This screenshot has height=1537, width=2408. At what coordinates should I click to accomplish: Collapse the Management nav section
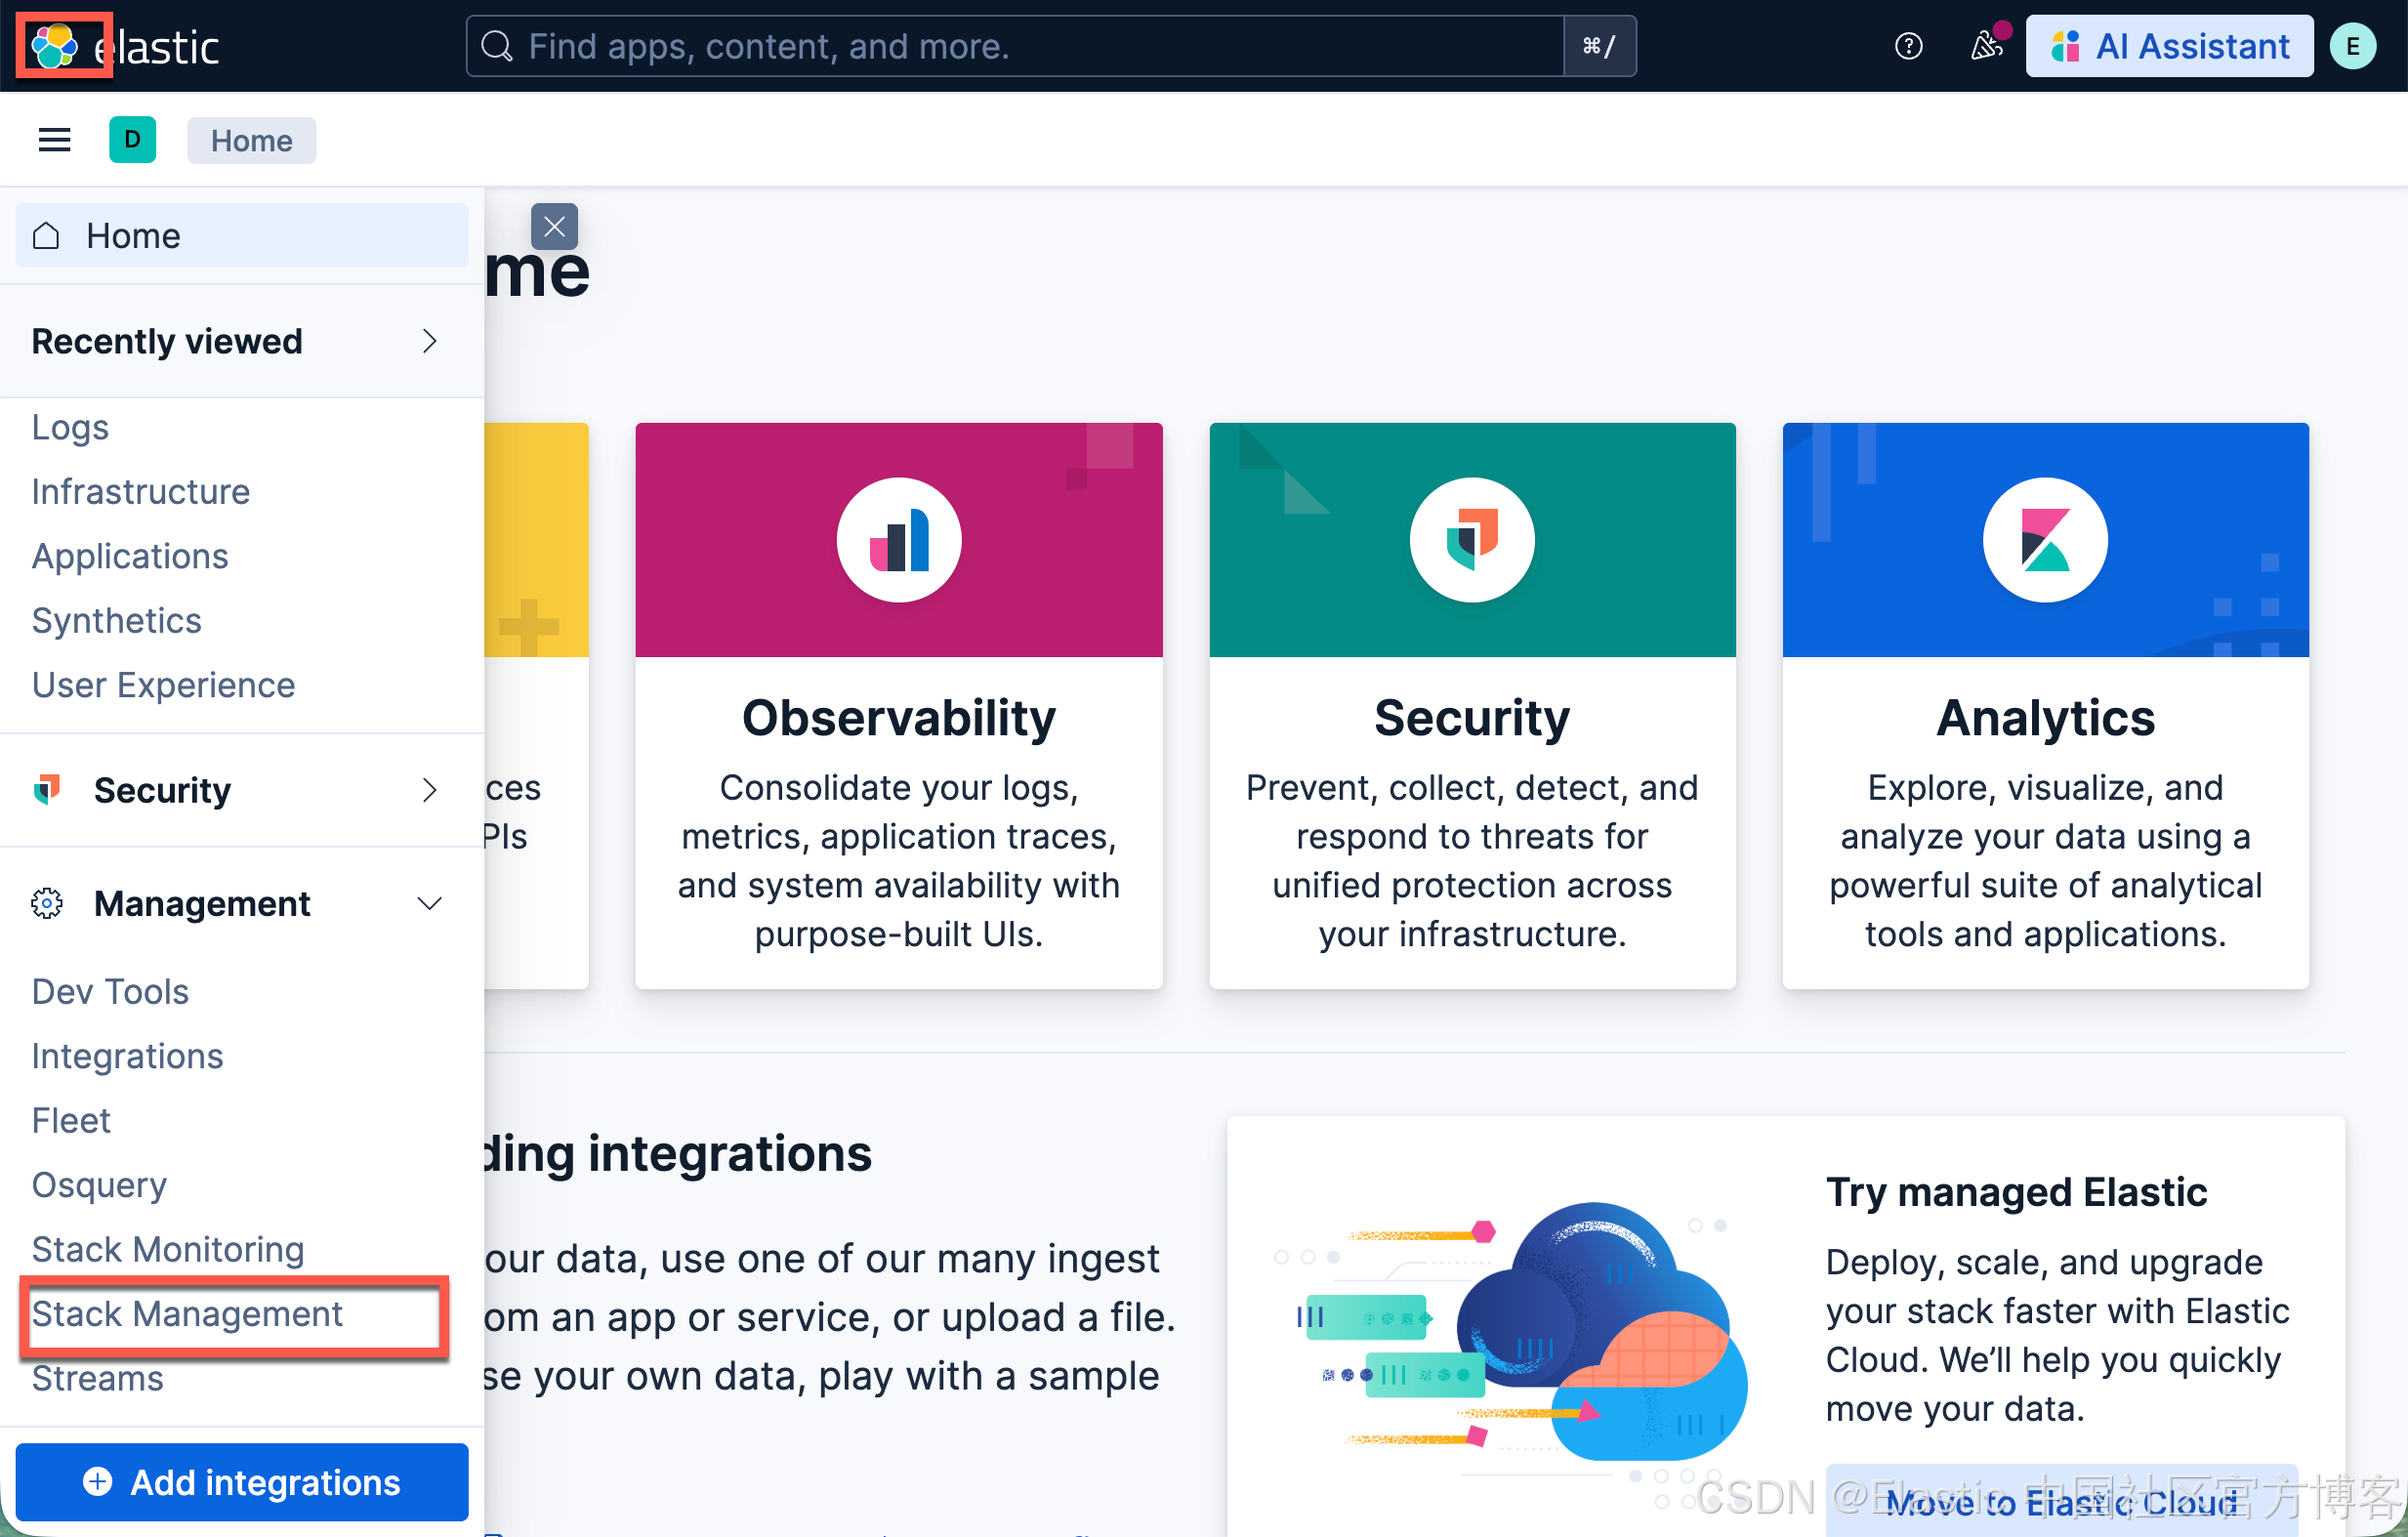(429, 903)
